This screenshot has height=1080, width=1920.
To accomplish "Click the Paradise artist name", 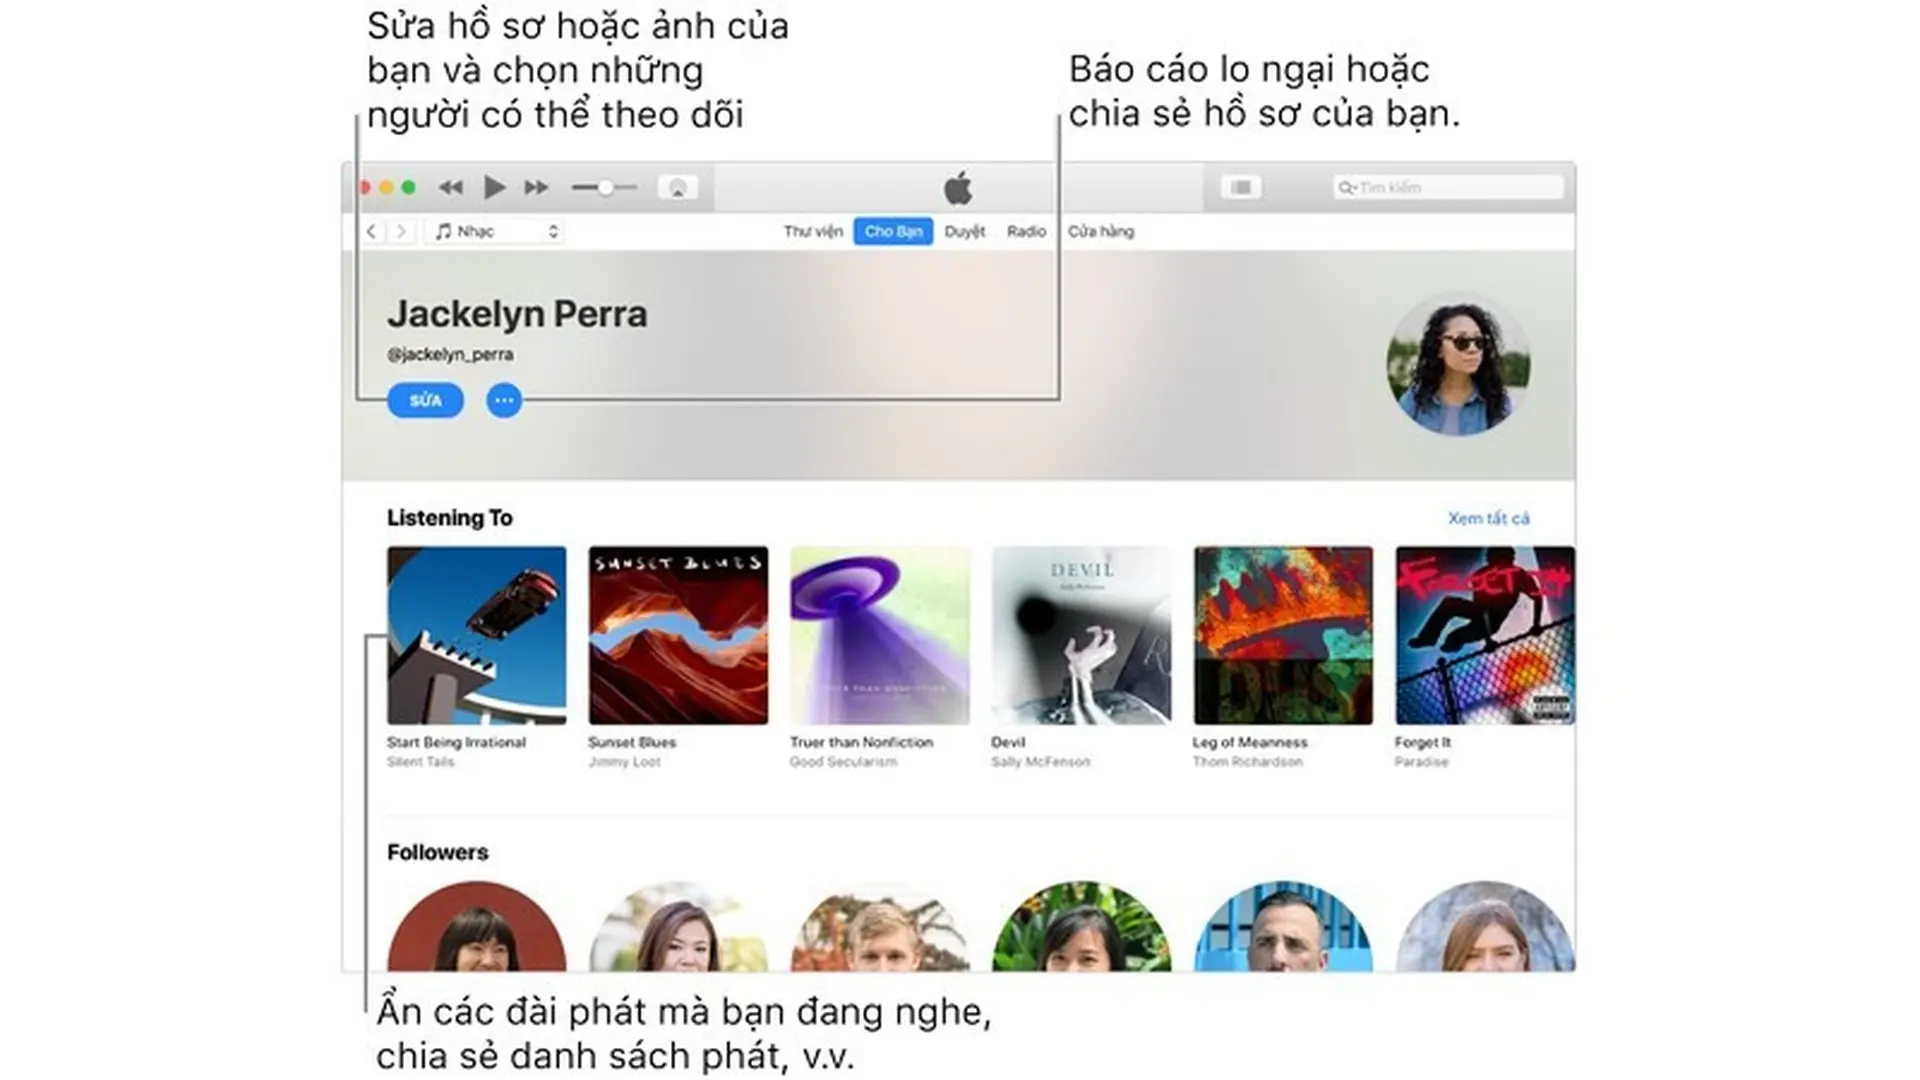I will click(x=1421, y=762).
